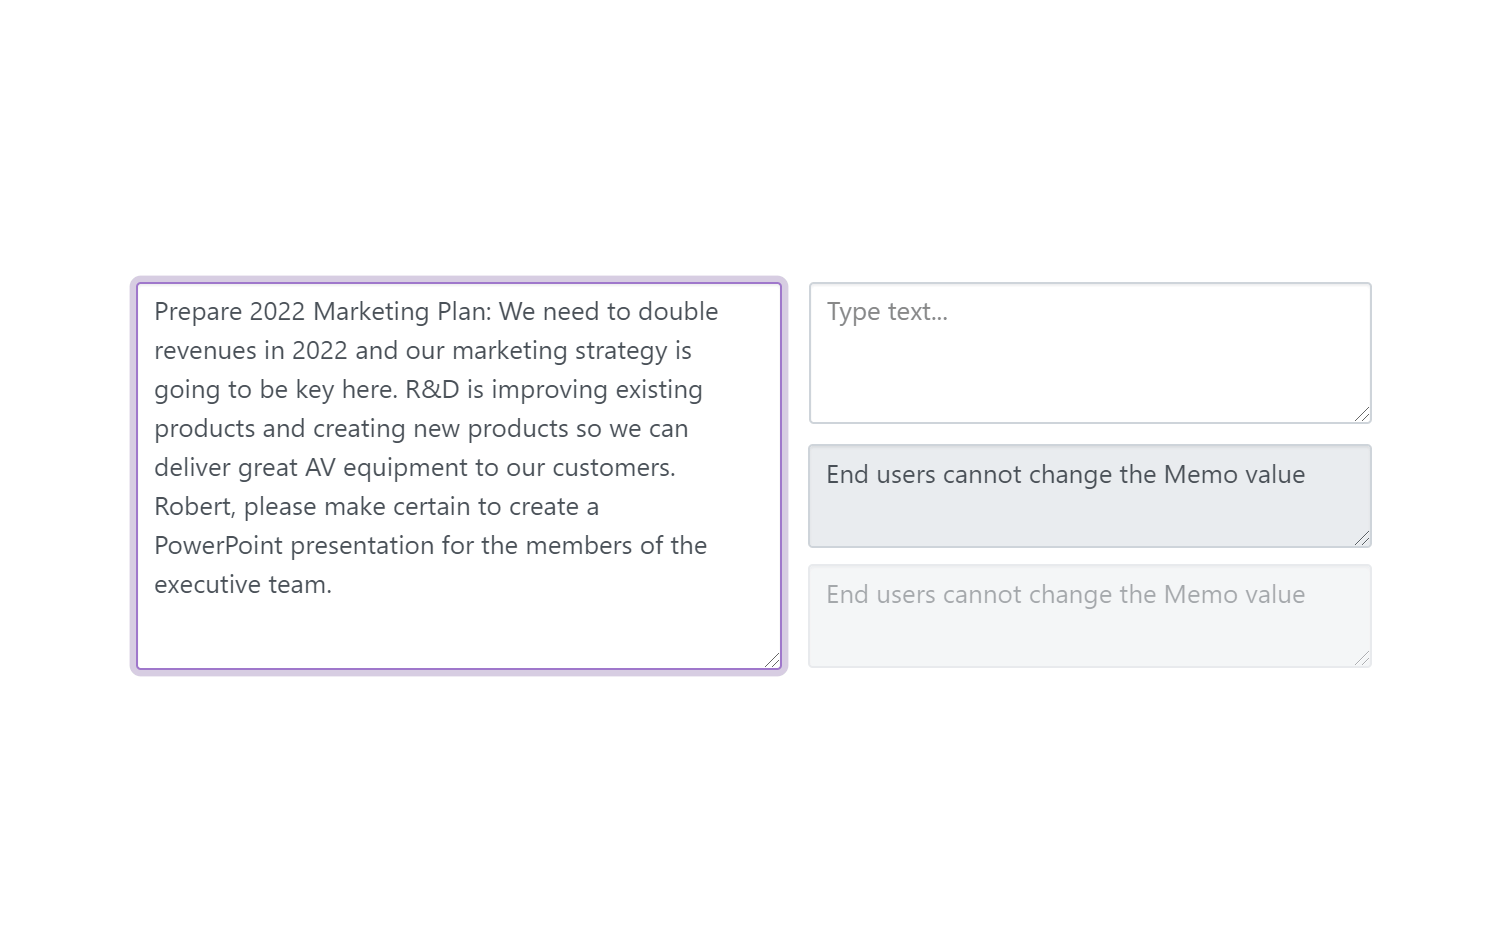Place cursor on 'R&D' in the memo
The image size is (1500, 952).
pos(432,390)
